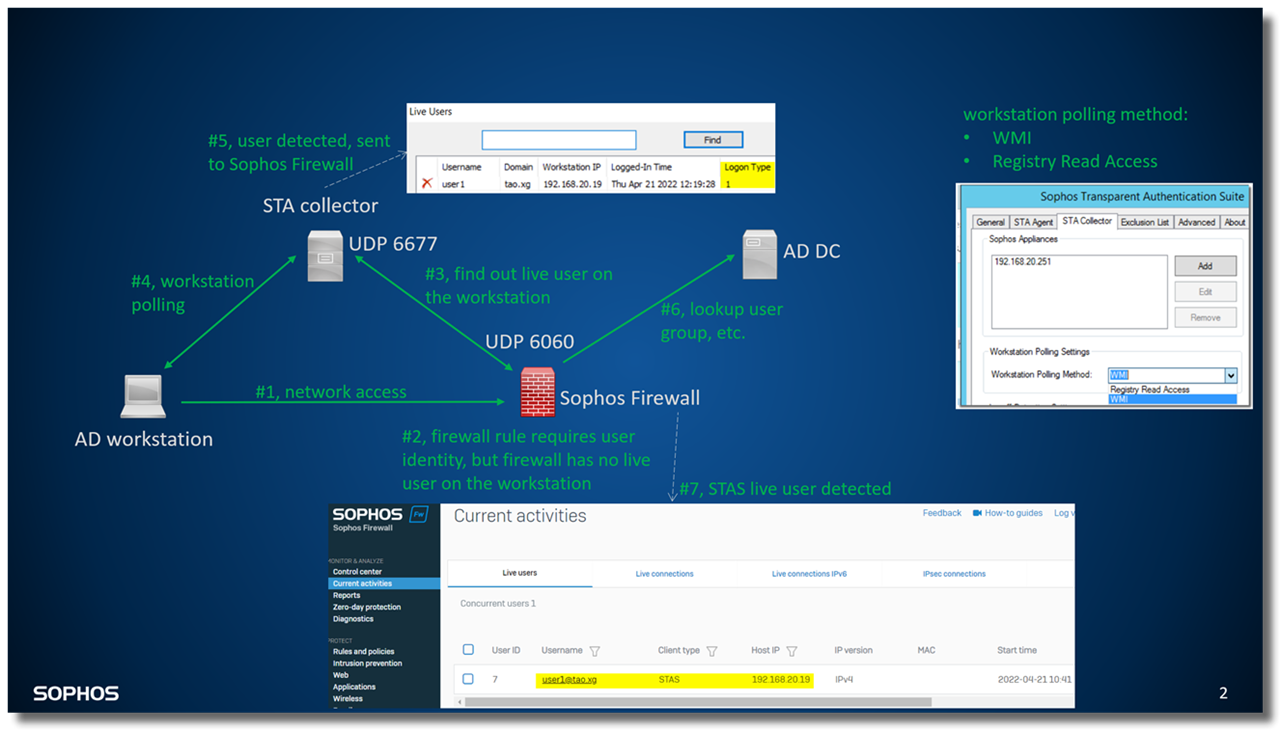Open Zero-day protection in the sidebar

click(367, 607)
